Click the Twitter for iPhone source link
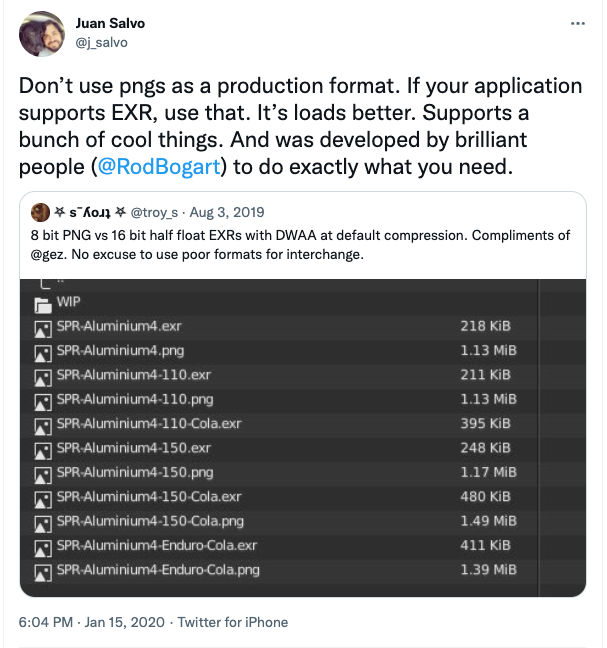The width and height of the screenshot is (607, 648). 233,622
